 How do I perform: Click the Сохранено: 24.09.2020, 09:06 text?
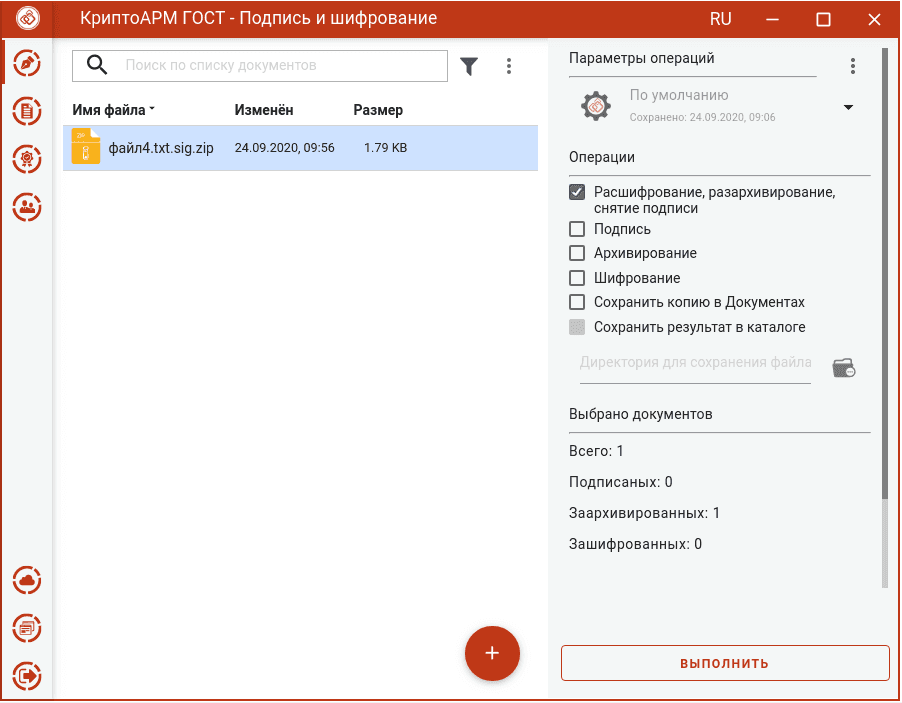coord(702,117)
